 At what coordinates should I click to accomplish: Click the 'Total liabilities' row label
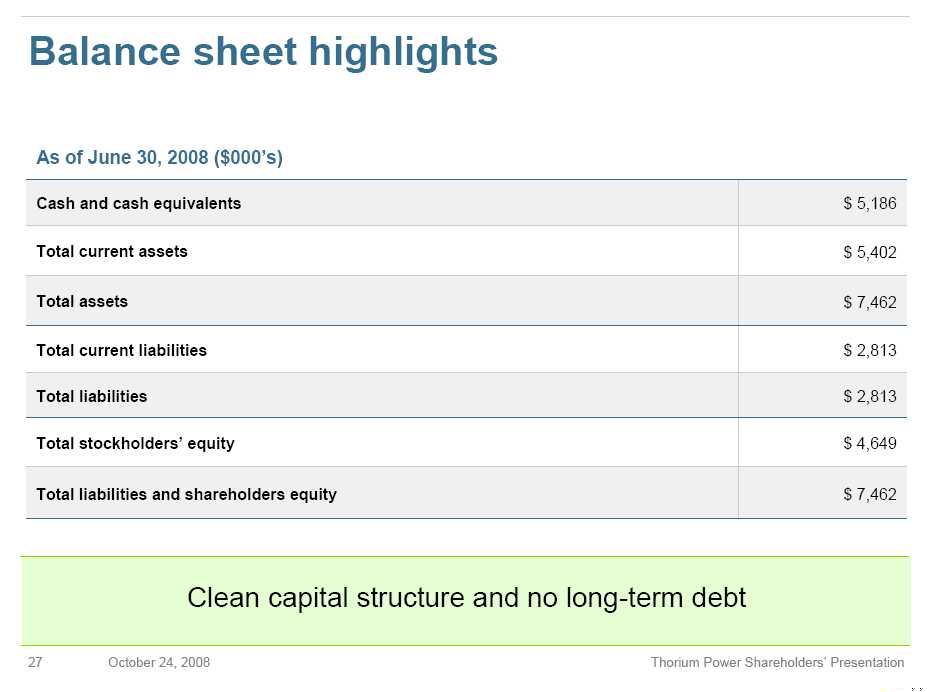[91, 396]
